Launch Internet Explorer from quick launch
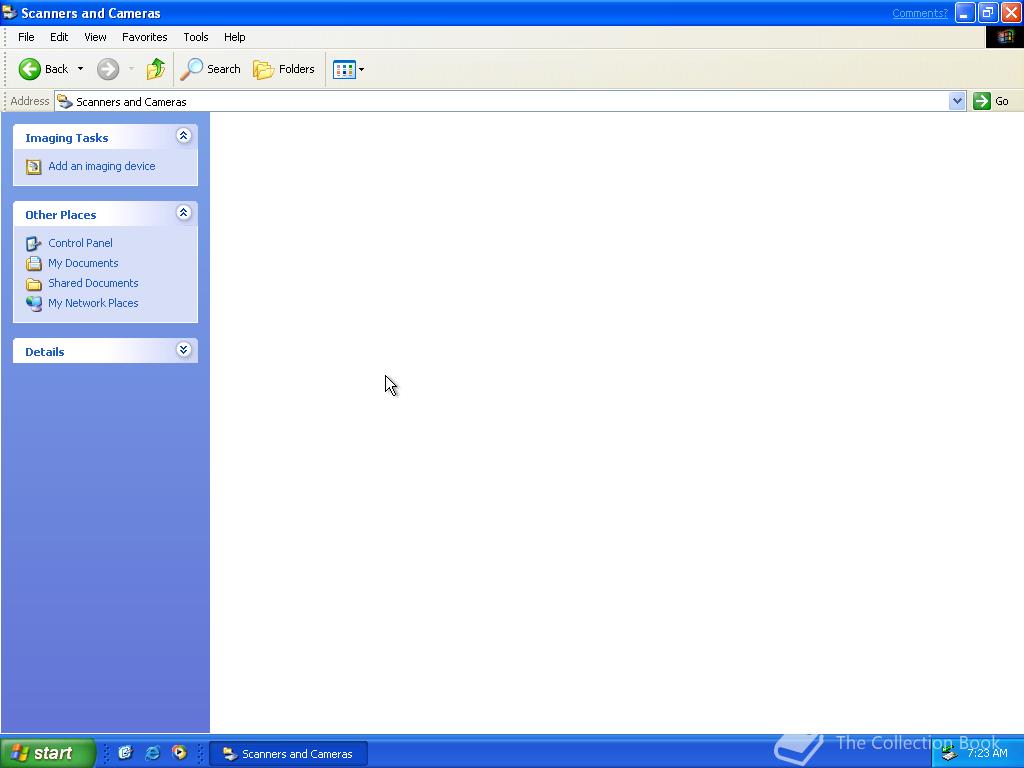This screenshot has height=768, width=1024. pyautogui.click(x=153, y=753)
